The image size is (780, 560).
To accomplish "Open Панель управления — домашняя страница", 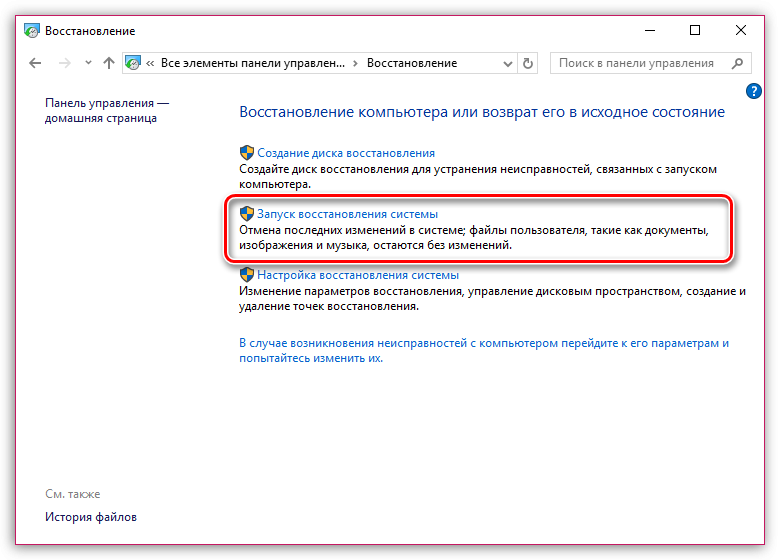I will click(107, 110).
